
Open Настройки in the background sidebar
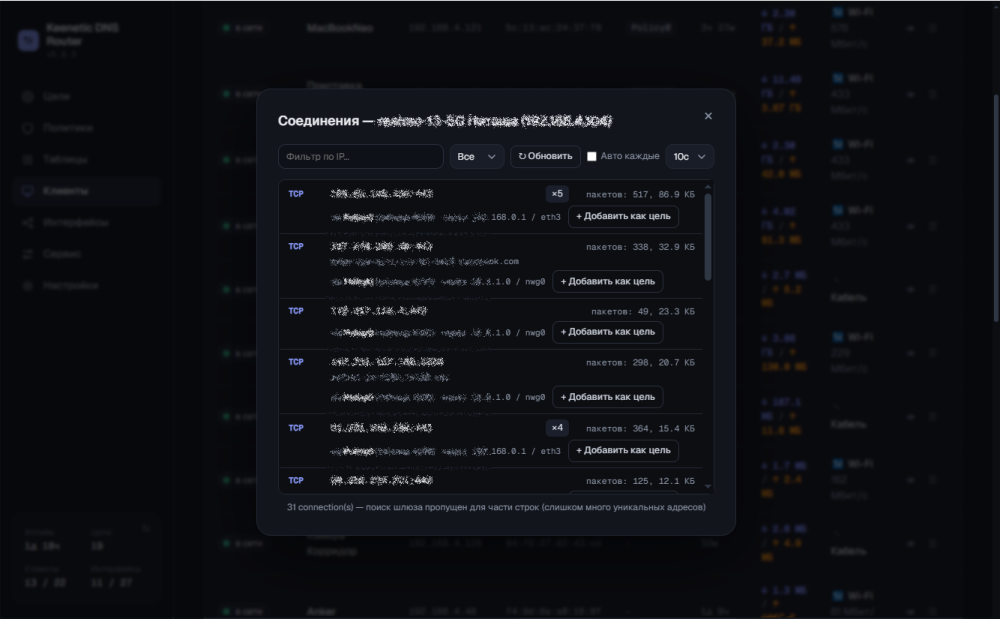(x=86, y=286)
